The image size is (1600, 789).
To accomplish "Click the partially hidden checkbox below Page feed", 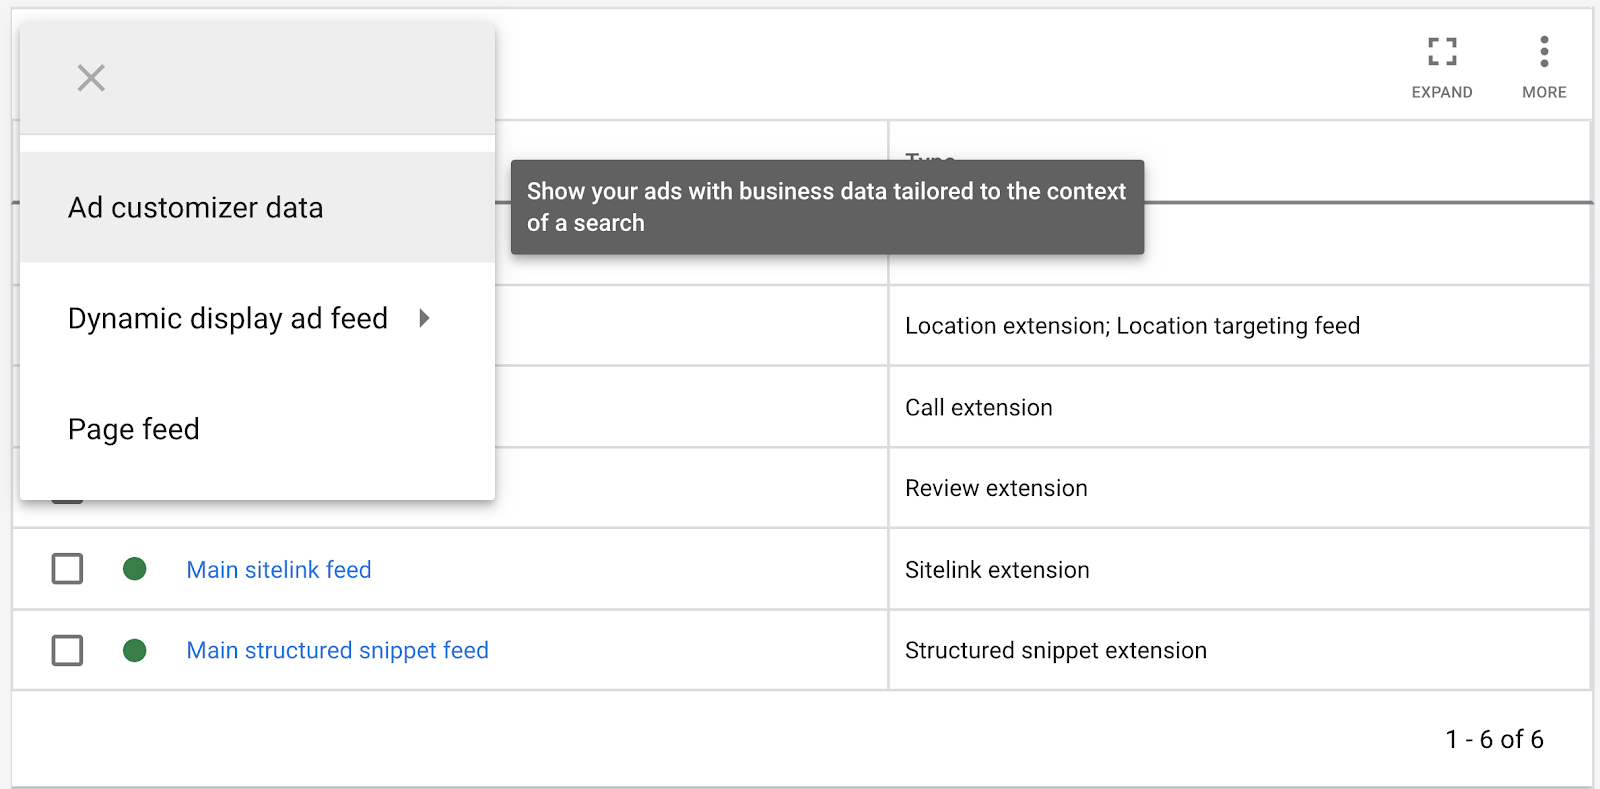I will (67, 501).
